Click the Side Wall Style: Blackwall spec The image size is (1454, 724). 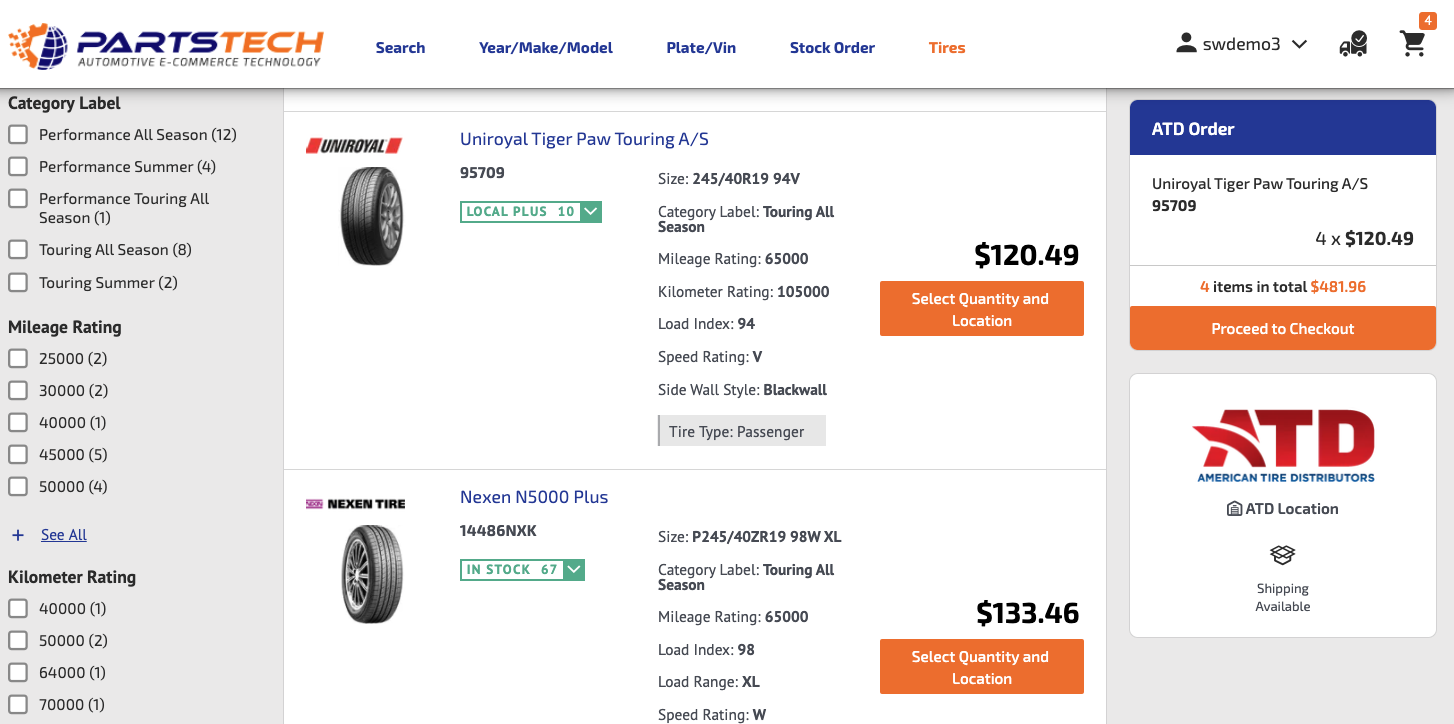click(743, 390)
